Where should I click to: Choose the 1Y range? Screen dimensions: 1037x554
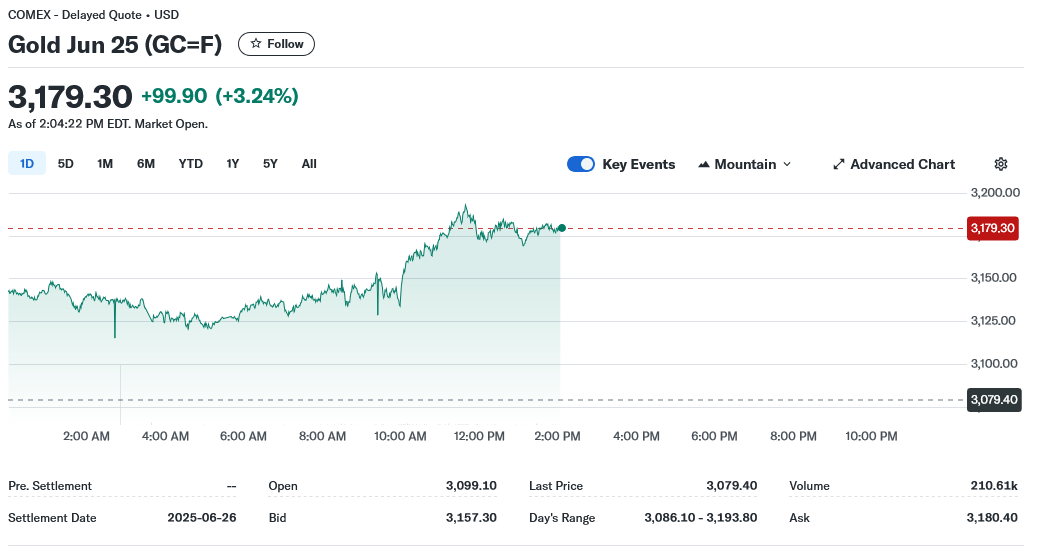pyautogui.click(x=232, y=163)
